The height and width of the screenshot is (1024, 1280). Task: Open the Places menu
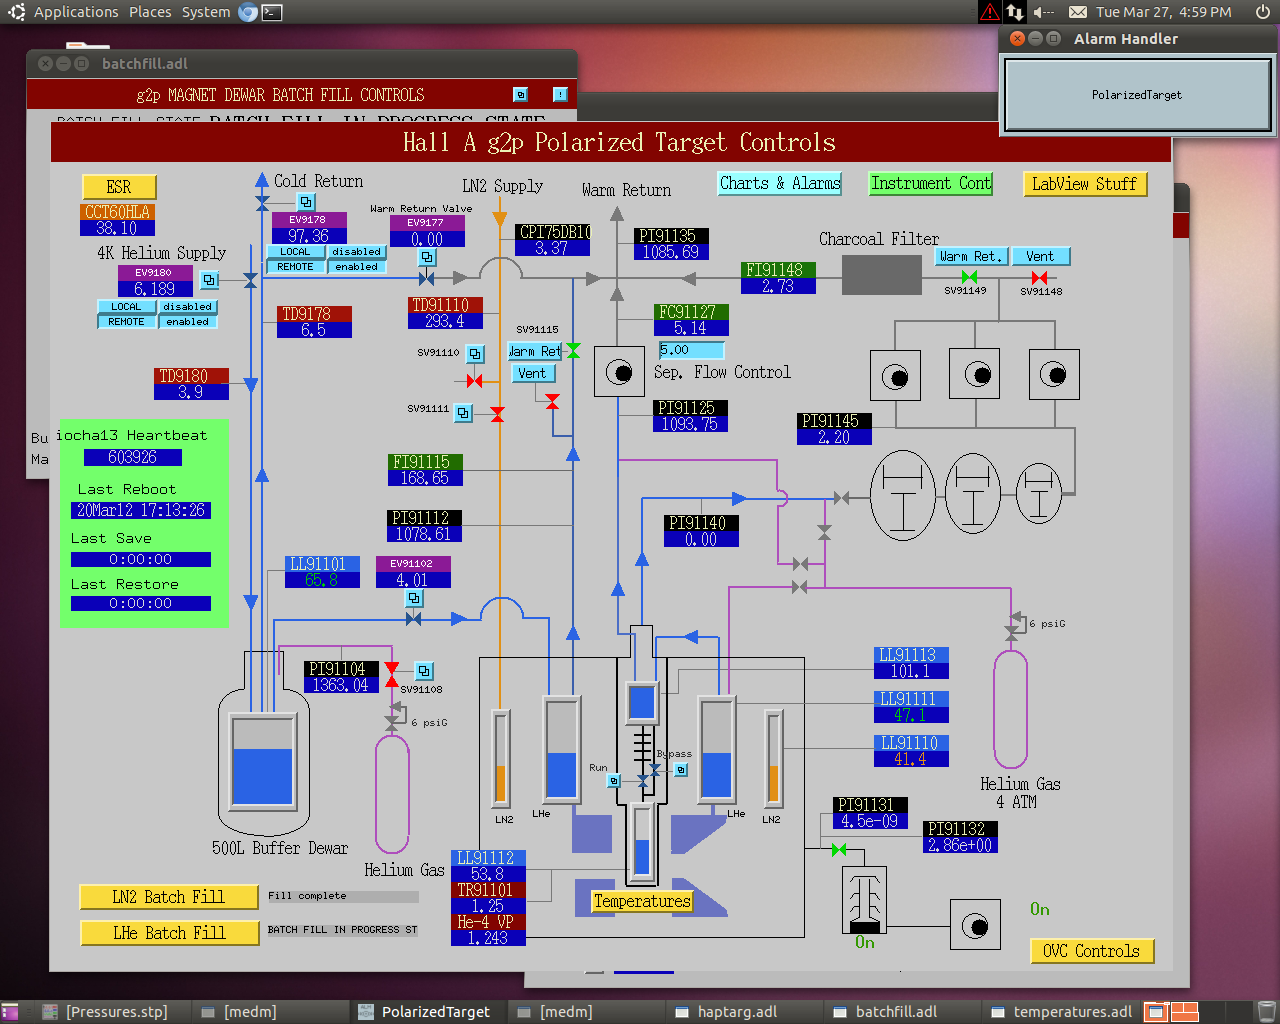[150, 12]
